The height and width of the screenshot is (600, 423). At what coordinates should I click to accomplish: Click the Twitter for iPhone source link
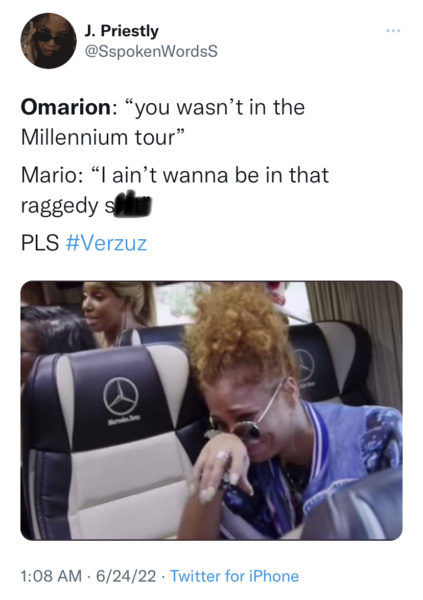click(234, 576)
